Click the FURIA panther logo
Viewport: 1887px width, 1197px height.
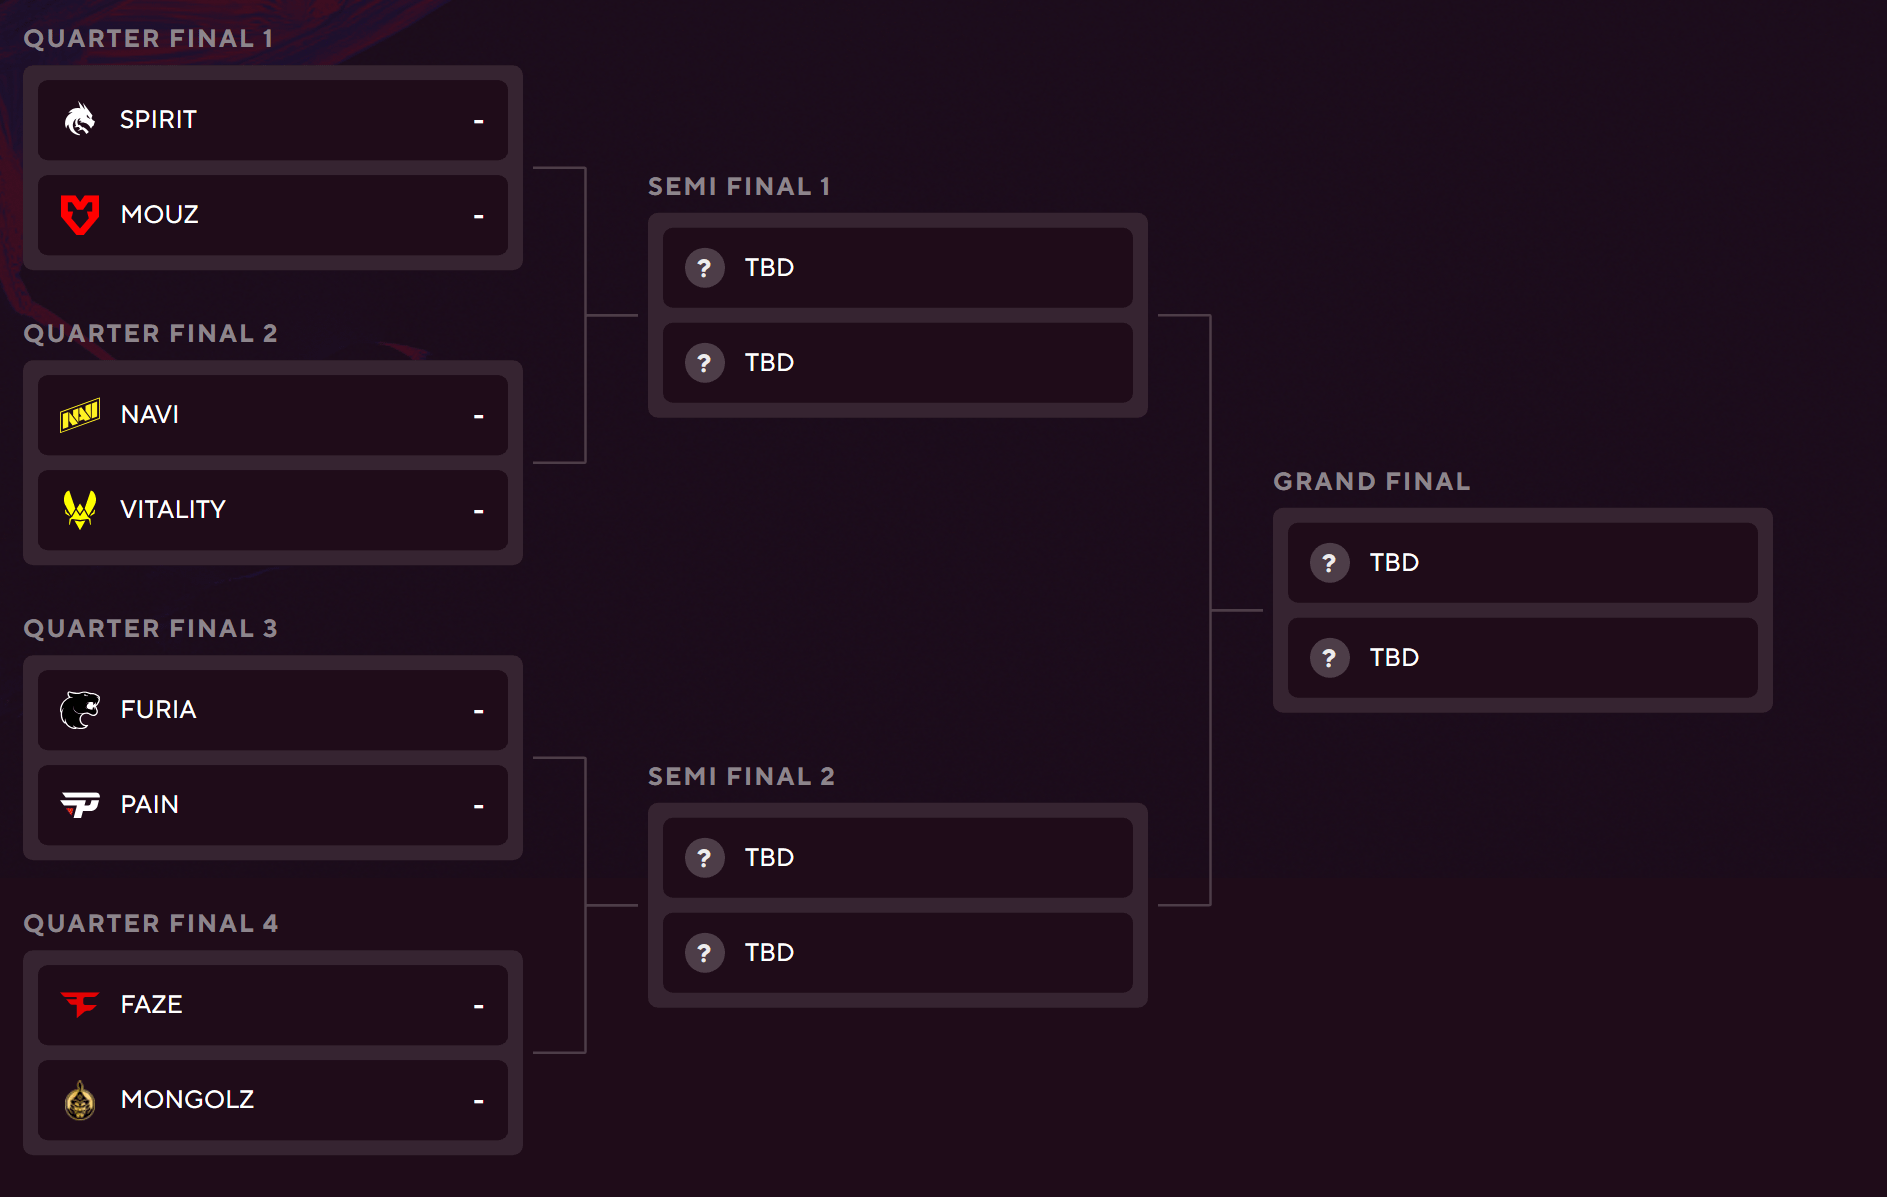[x=80, y=710]
